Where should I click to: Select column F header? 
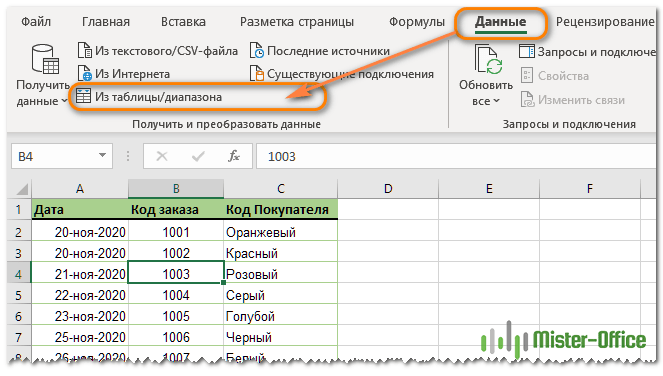click(x=590, y=189)
